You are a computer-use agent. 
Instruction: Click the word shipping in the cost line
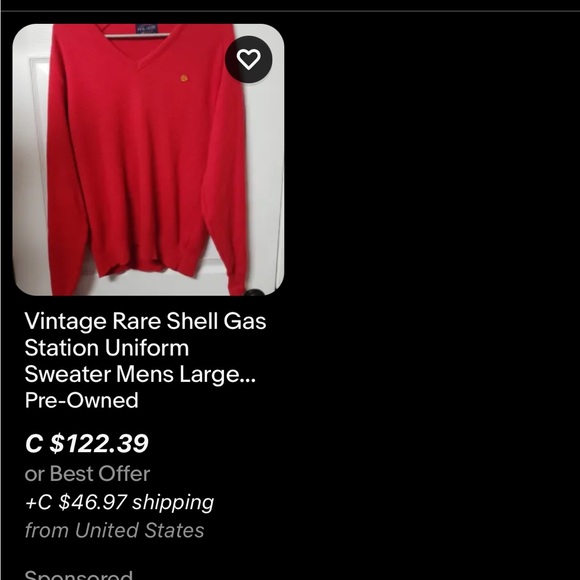point(173,503)
